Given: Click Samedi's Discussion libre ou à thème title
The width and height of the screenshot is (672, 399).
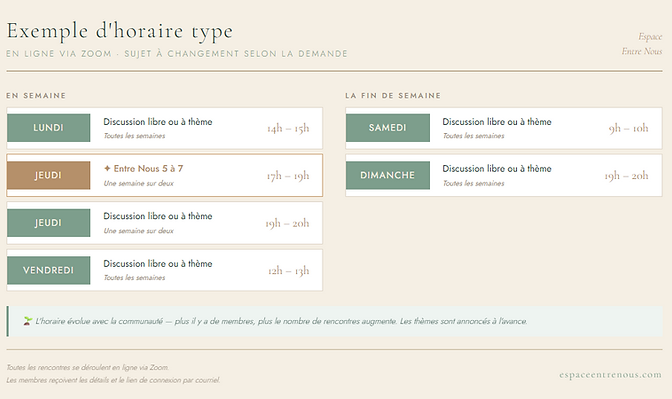Looking at the screenshot, I should (x=497, y=122).
